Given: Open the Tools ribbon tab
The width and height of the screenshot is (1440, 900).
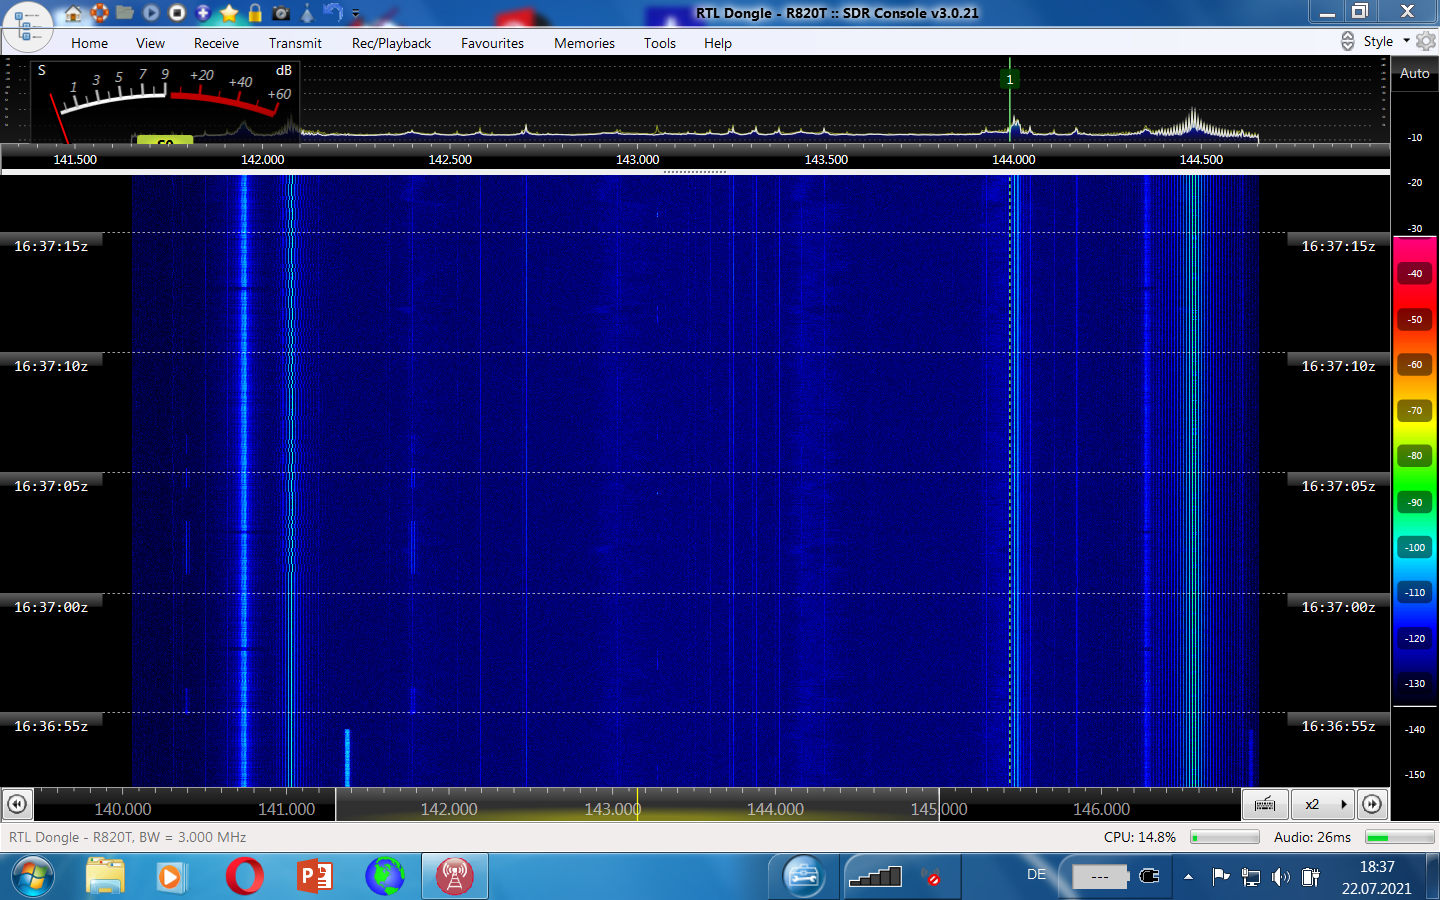Looking at the screenshot, I should pyautogui.click(x=659, y=43).
